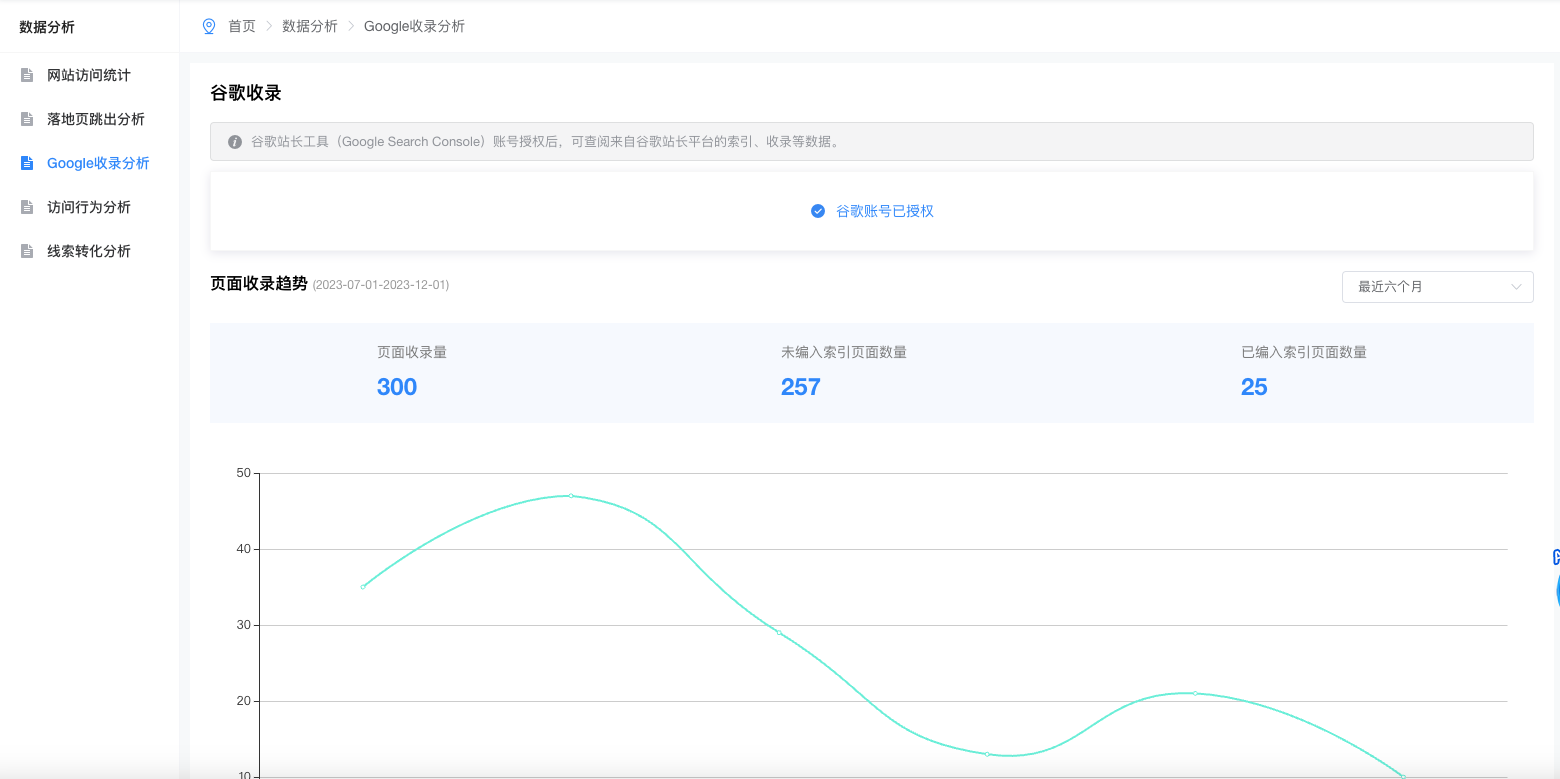Click the chevron arrow in the time range selector
Screen dimensions: 1560x779
pos(1516,287)
